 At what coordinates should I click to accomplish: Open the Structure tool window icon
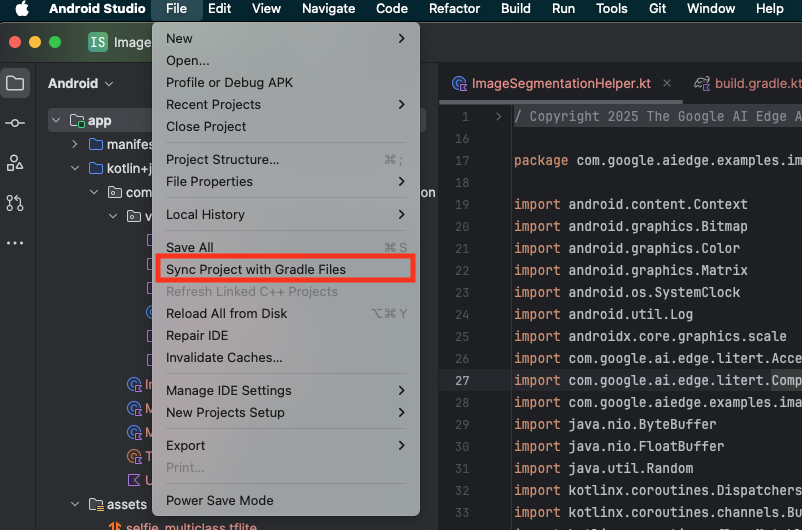15,163
